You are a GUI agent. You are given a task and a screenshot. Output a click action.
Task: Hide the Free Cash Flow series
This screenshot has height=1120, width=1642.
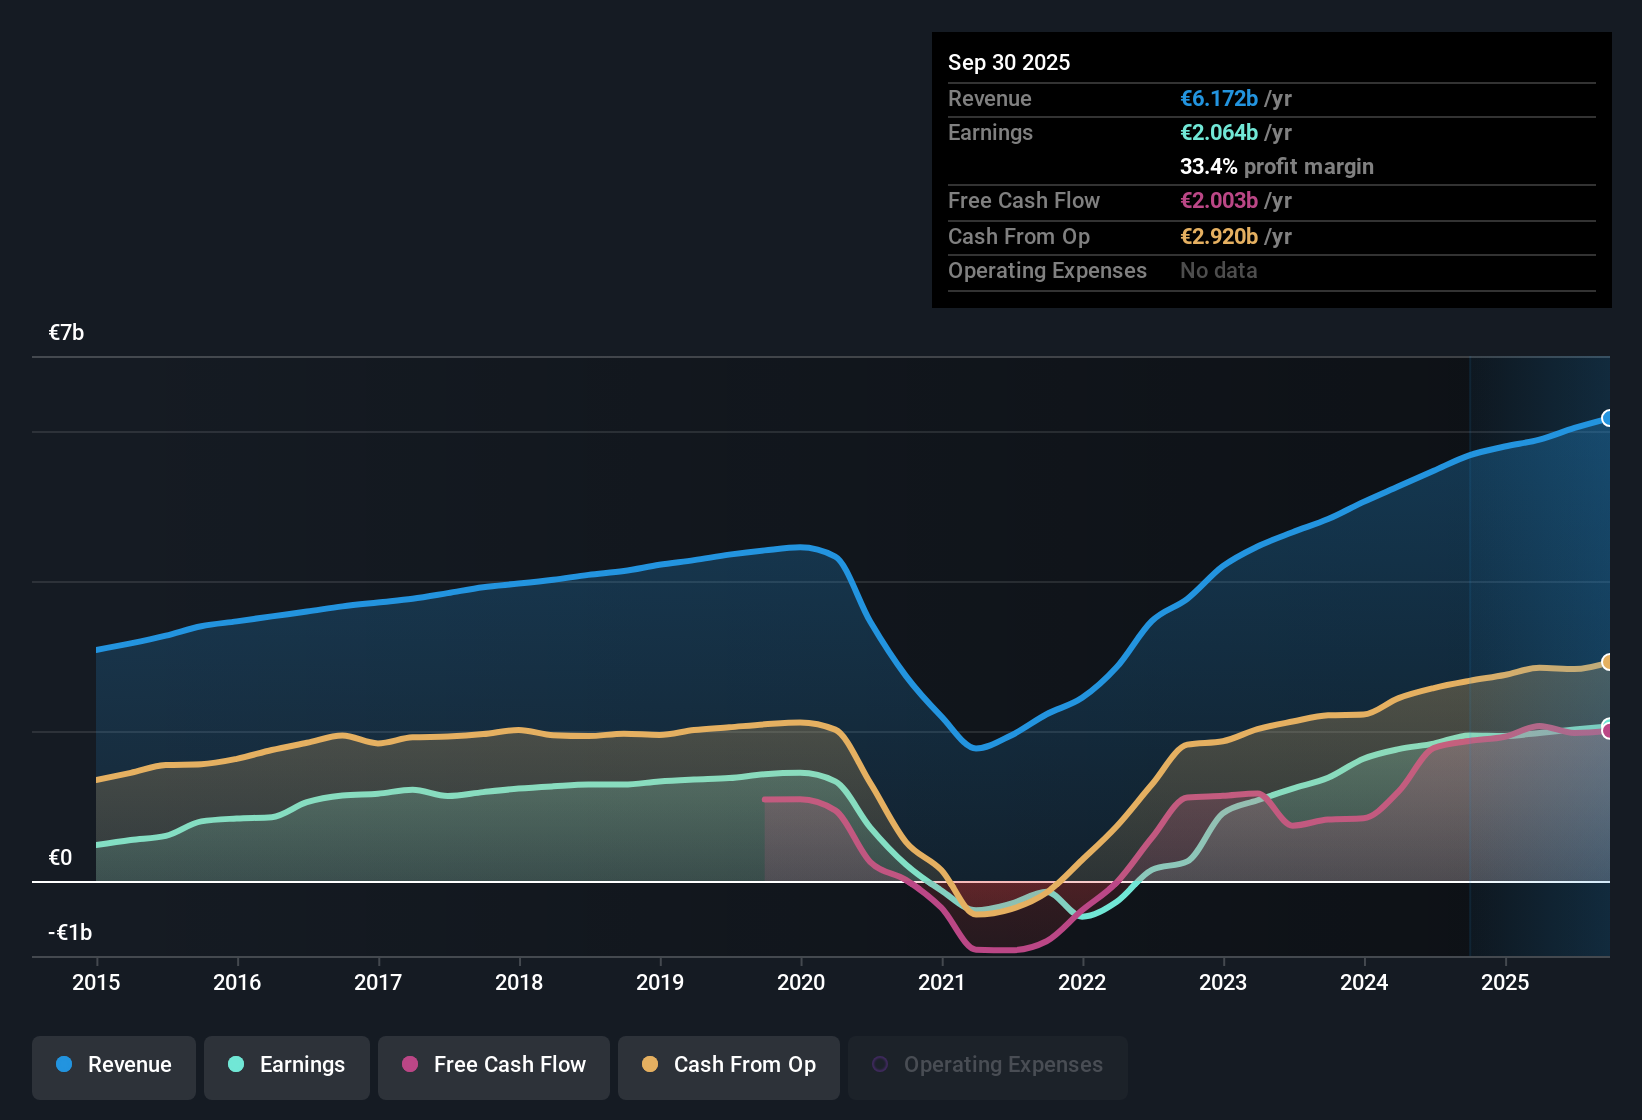coord(493,1065)
